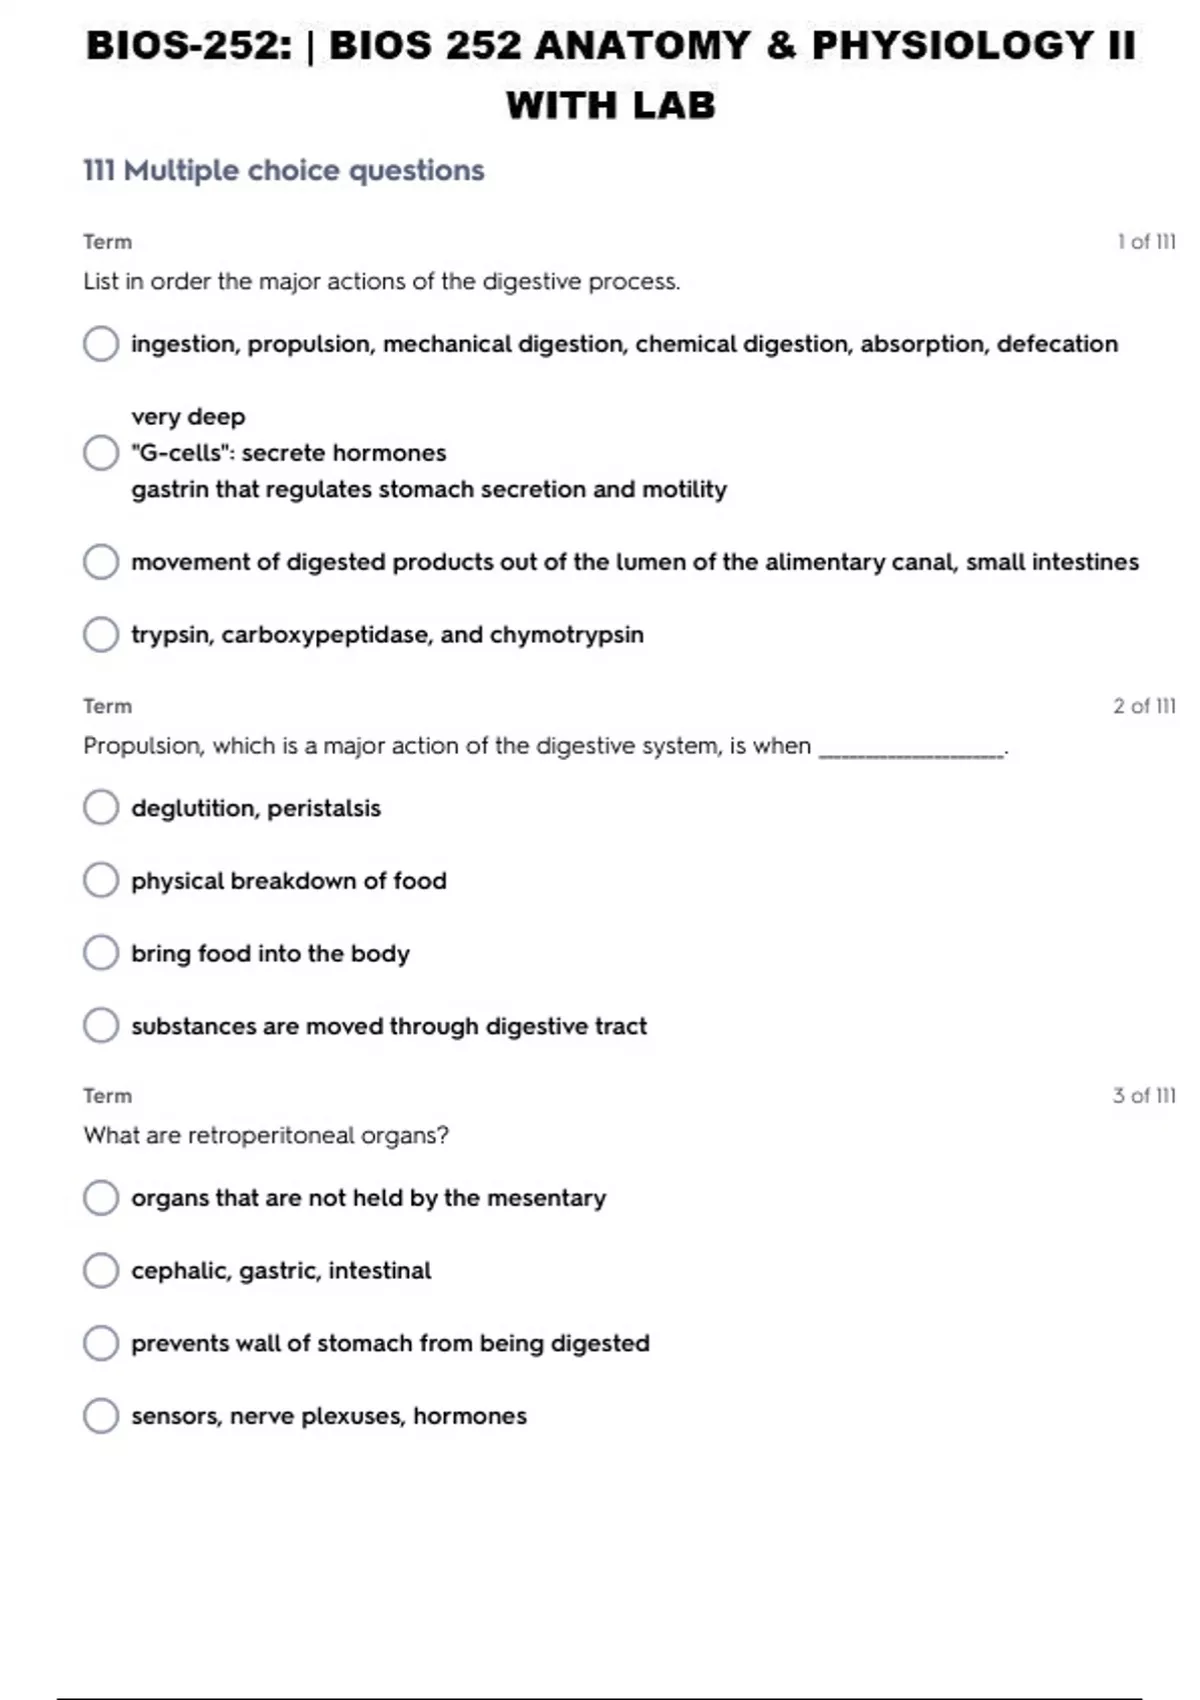1200x1700 pixels.
Task: Pick trypsin, carboxypeptidase, and chymotrypsin answer
Action: pos(101,635)
